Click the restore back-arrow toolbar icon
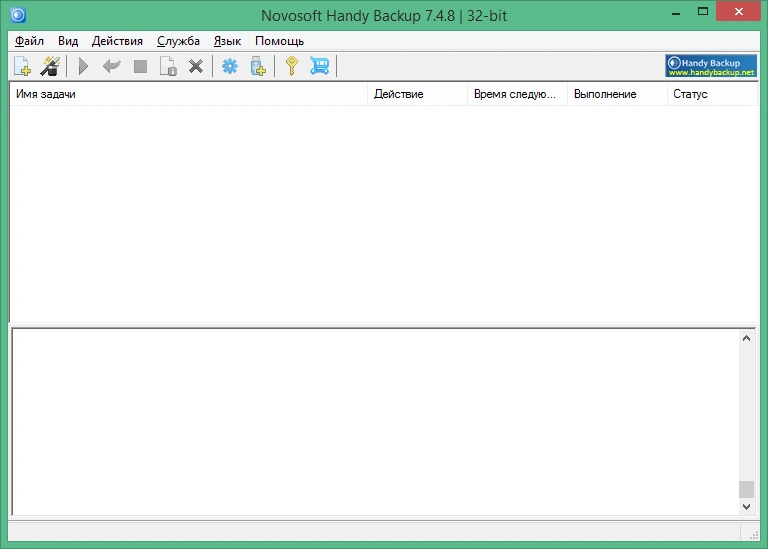The width and height of the screenshot is (768, 549). click(112, 66)
